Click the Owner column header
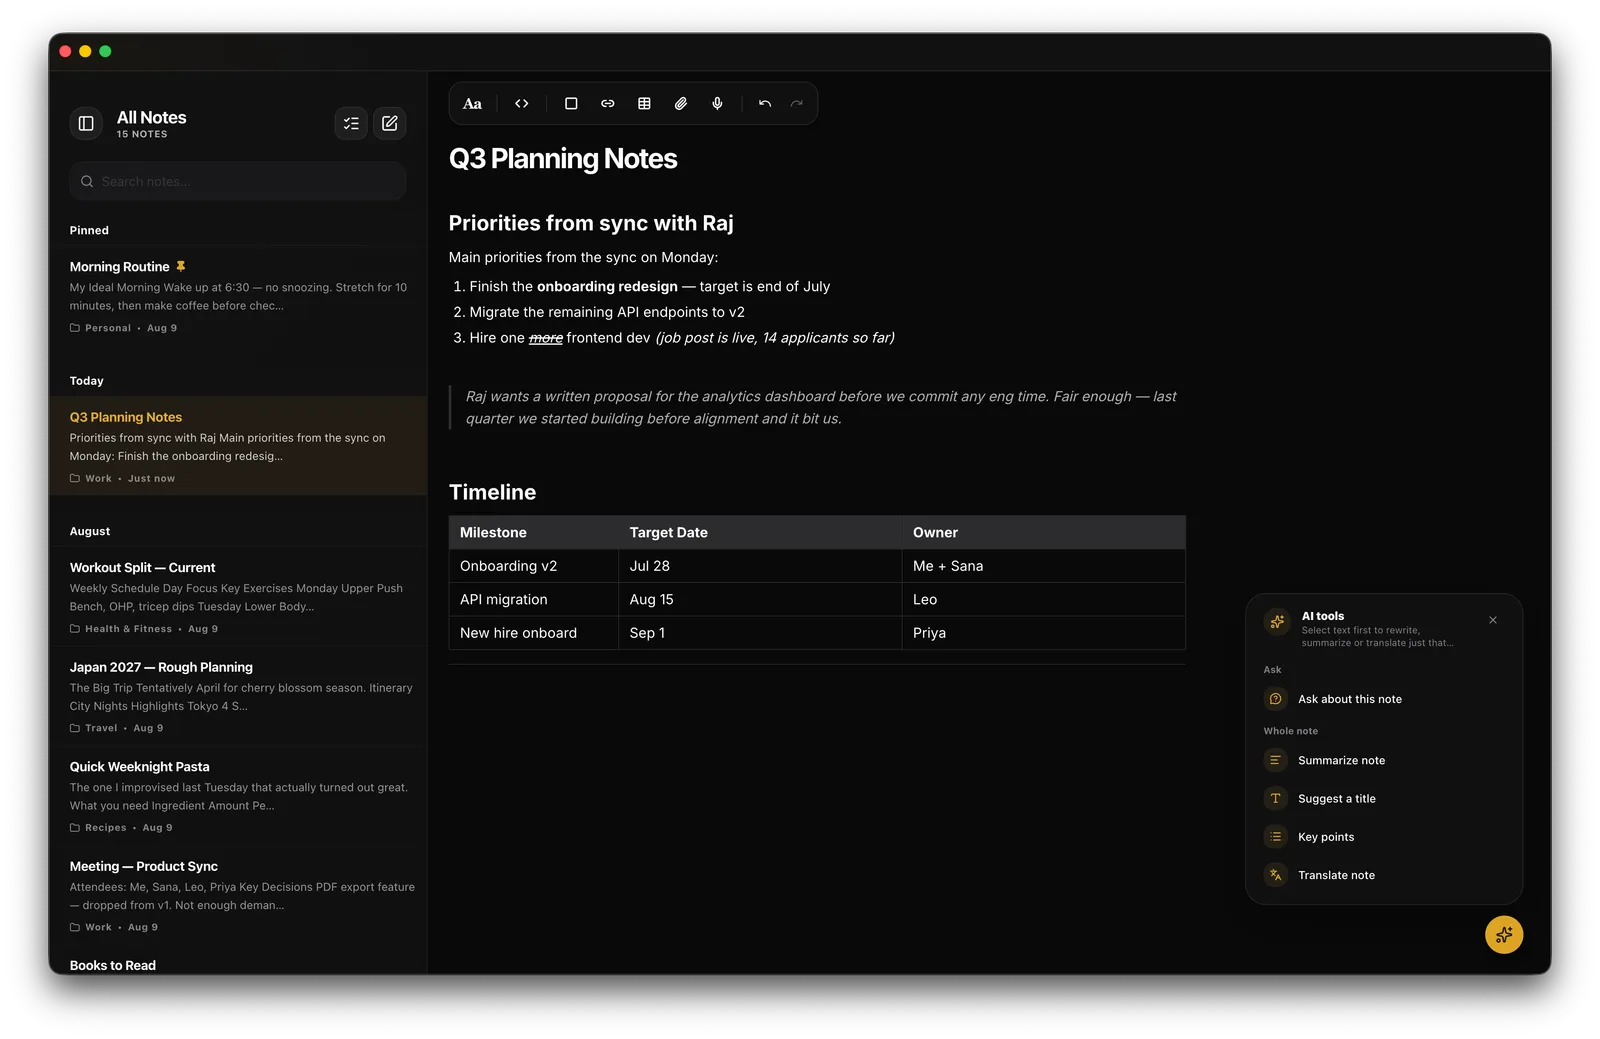 point(1043,532)
